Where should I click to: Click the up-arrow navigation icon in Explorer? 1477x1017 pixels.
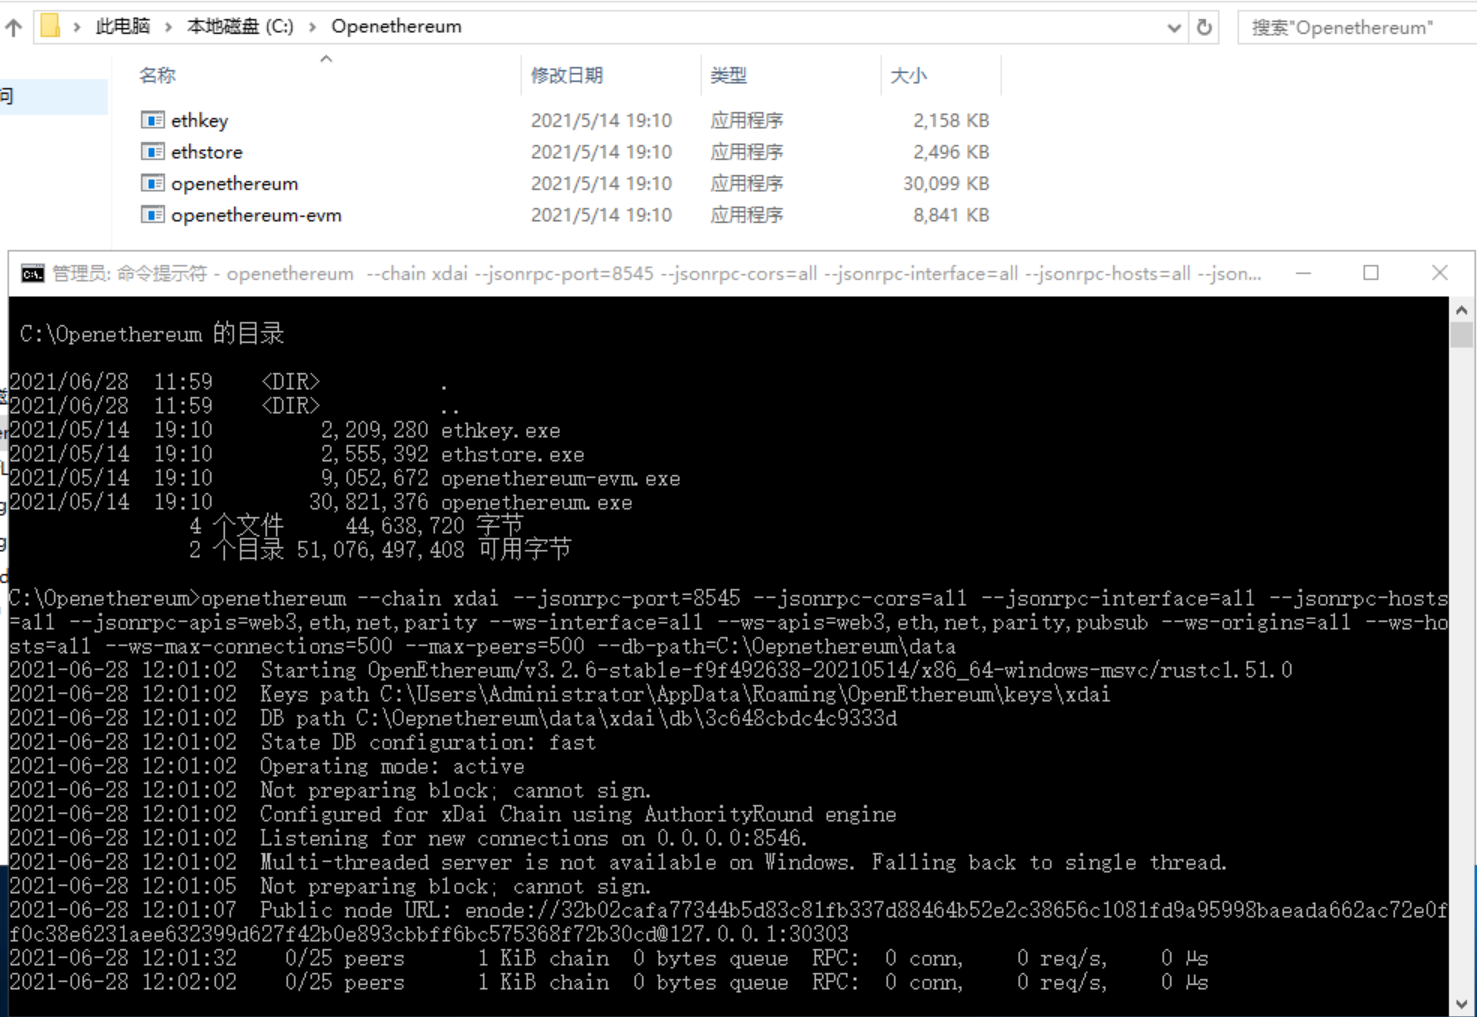pos(13,27)
